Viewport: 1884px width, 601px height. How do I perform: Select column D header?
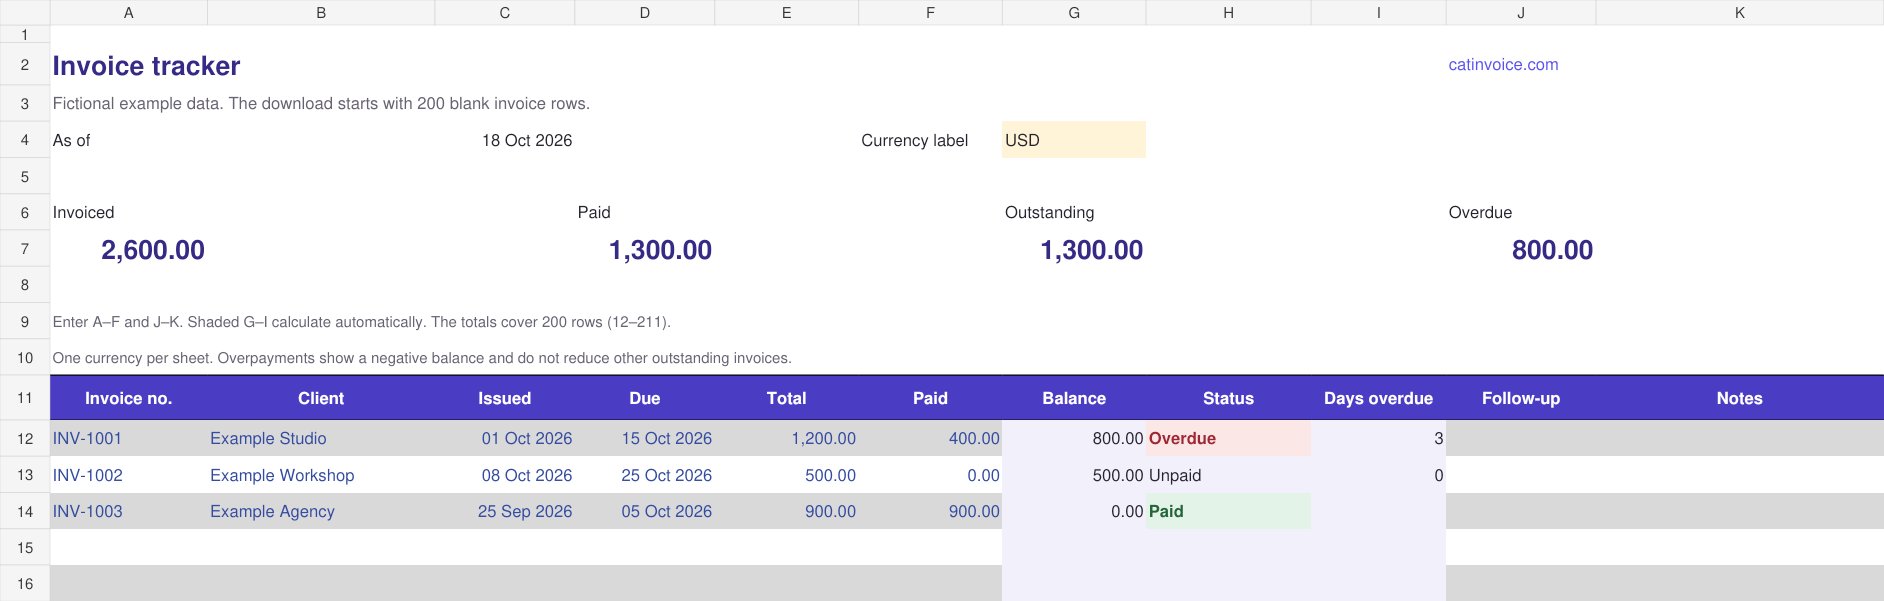[645, 12]
